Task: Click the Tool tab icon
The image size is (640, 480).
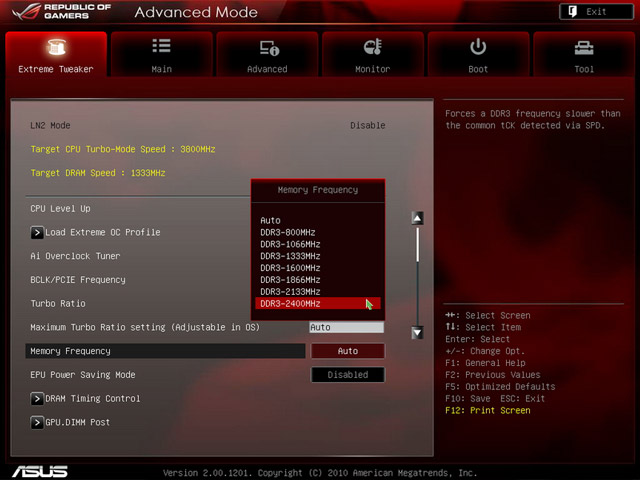Action: (584, 48)
